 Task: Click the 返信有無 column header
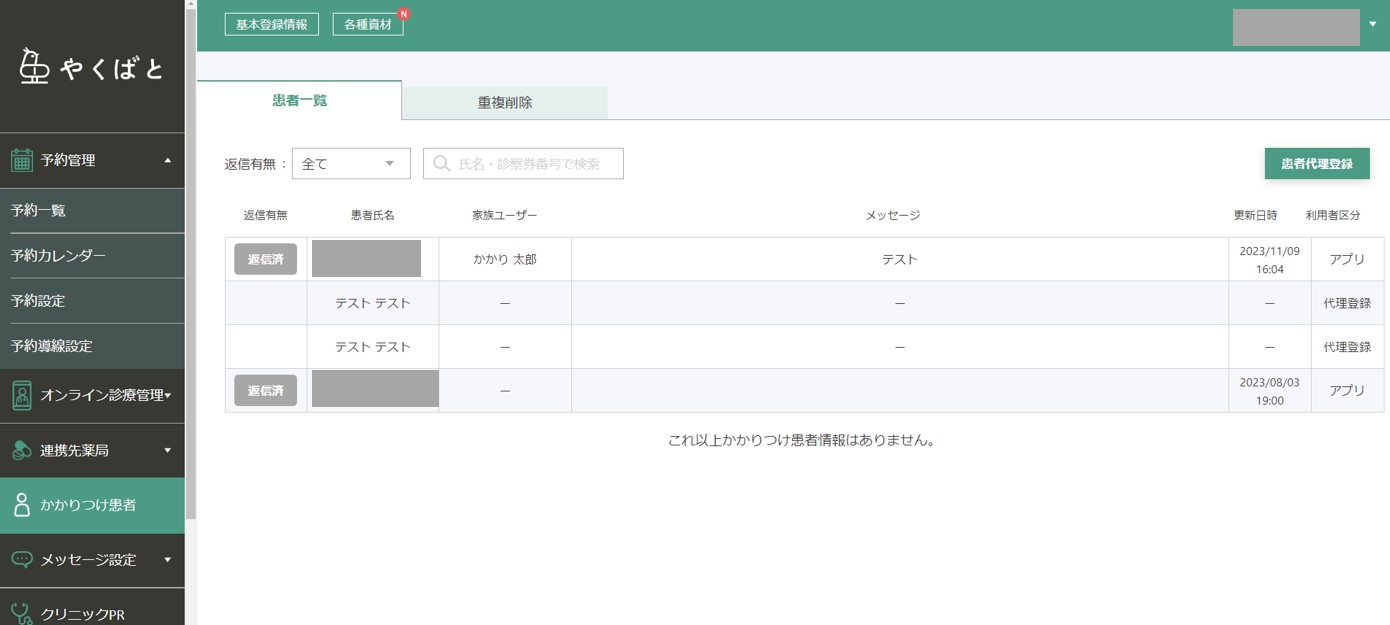pos(265,215)
